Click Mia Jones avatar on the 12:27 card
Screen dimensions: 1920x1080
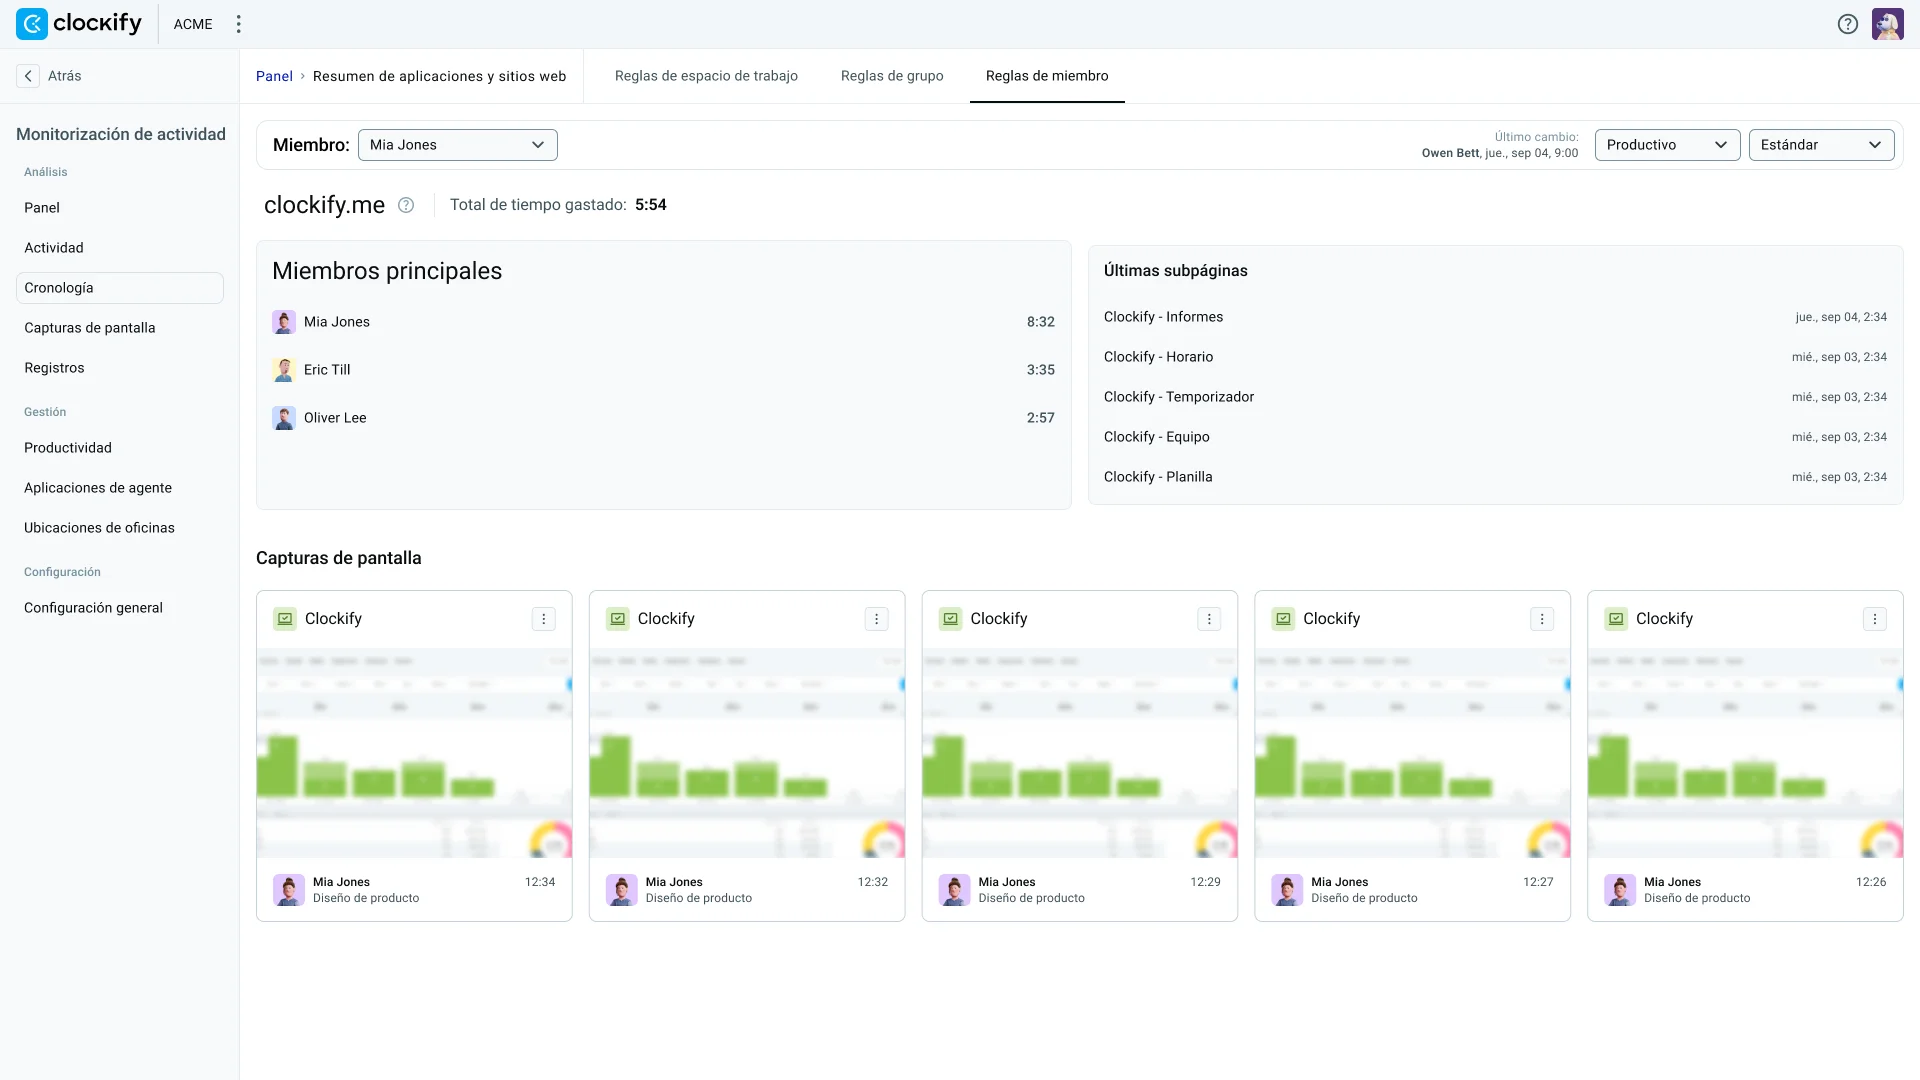(x=1287, y=890)
